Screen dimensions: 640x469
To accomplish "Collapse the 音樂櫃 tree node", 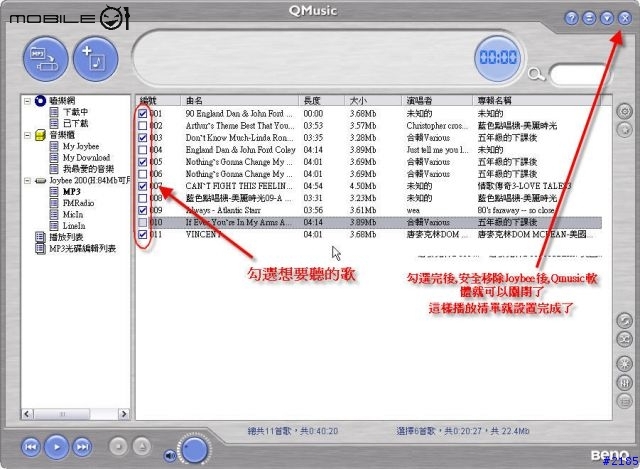I will (27, 135).
